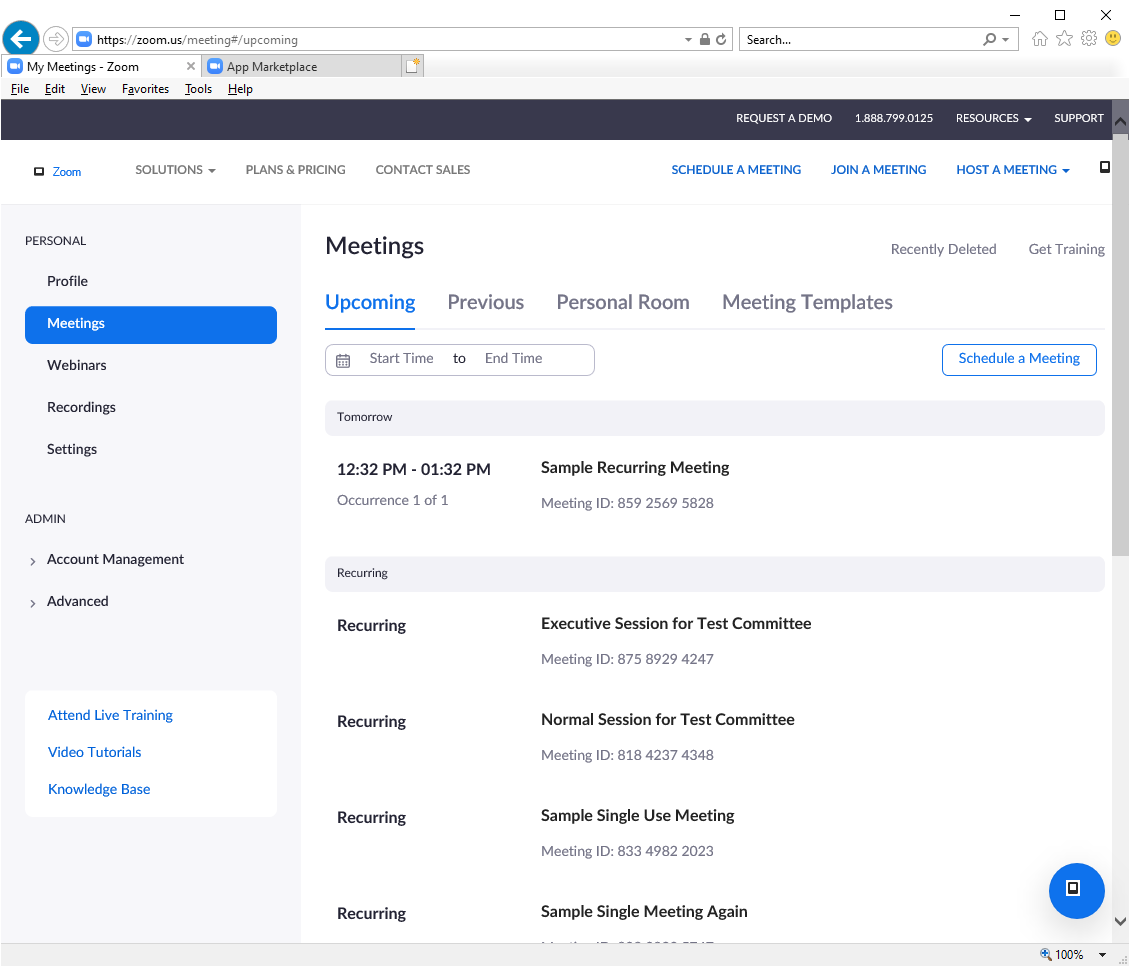
Task: Click the lock security icon in address bar
Action: pos(705,40)
